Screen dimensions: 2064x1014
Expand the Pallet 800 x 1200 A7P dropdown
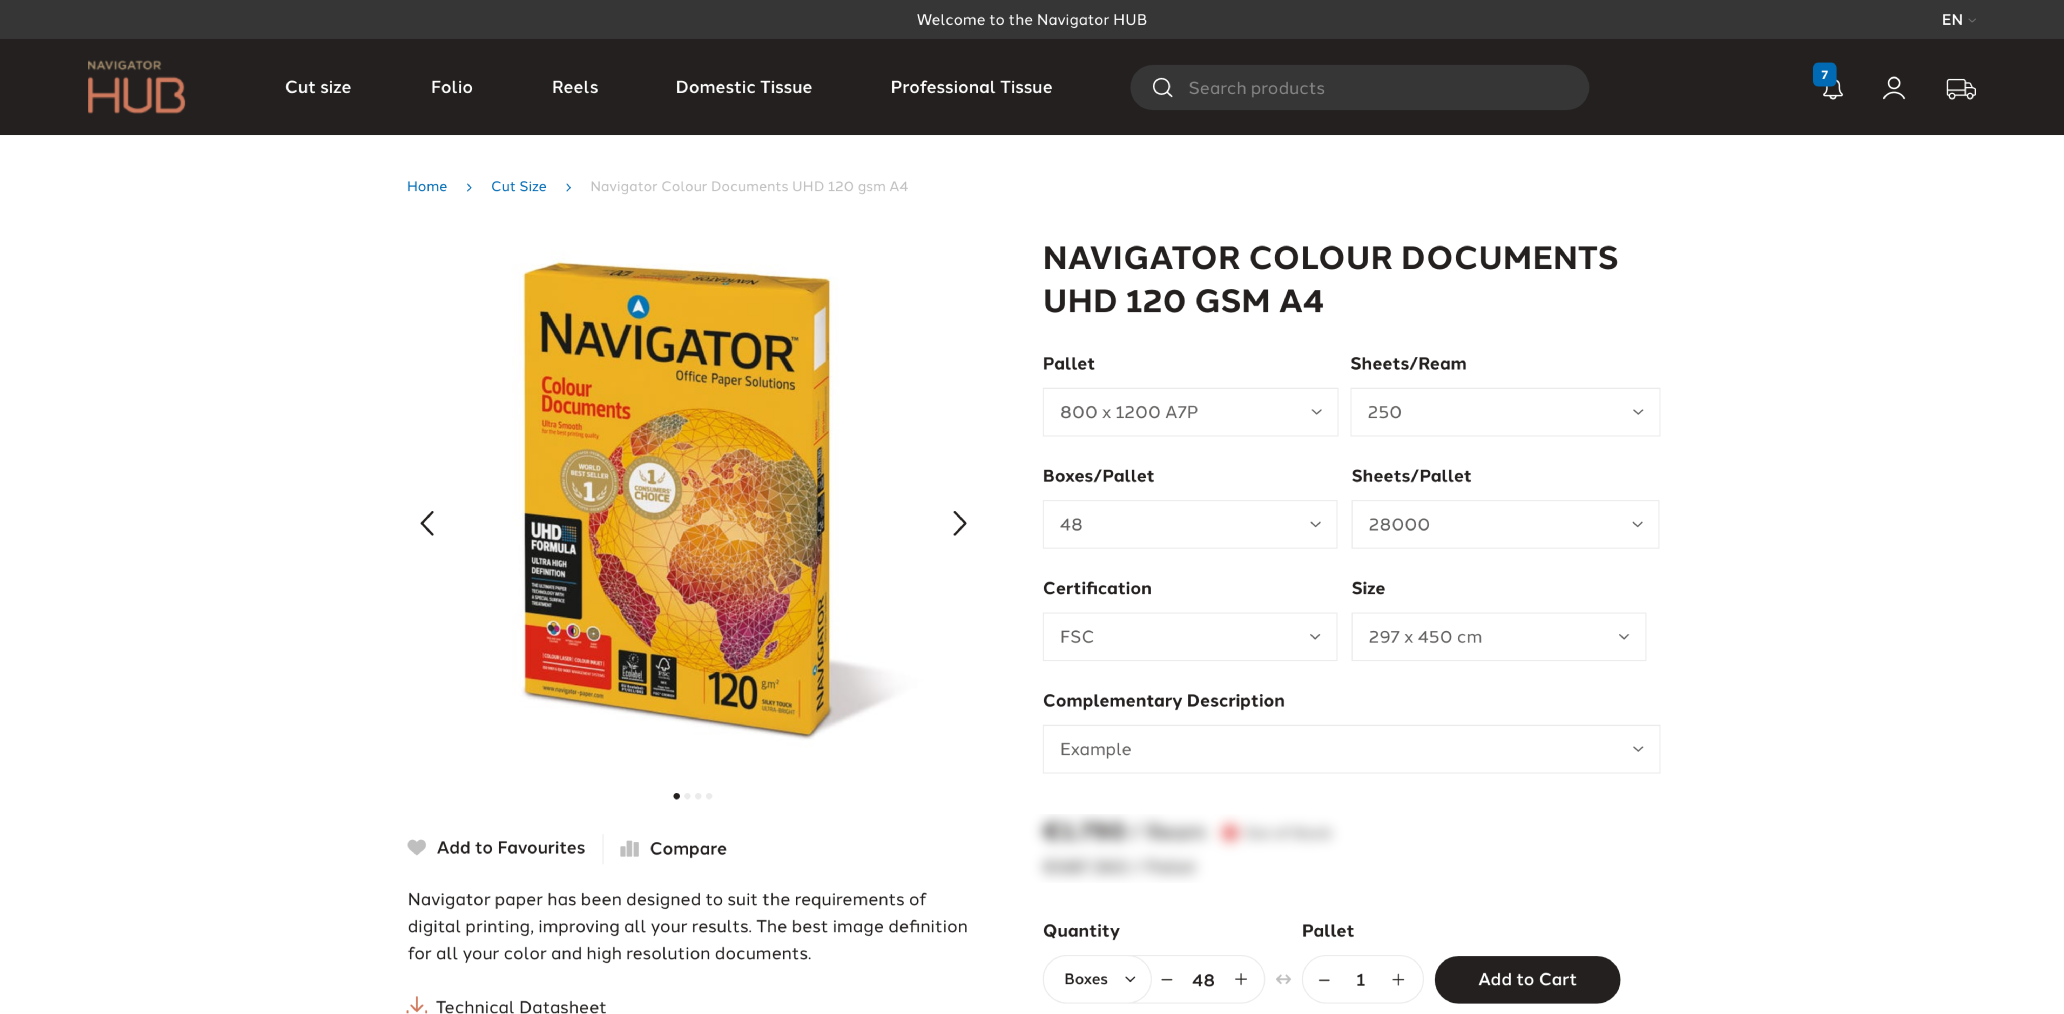click(x=1190, y=412)
